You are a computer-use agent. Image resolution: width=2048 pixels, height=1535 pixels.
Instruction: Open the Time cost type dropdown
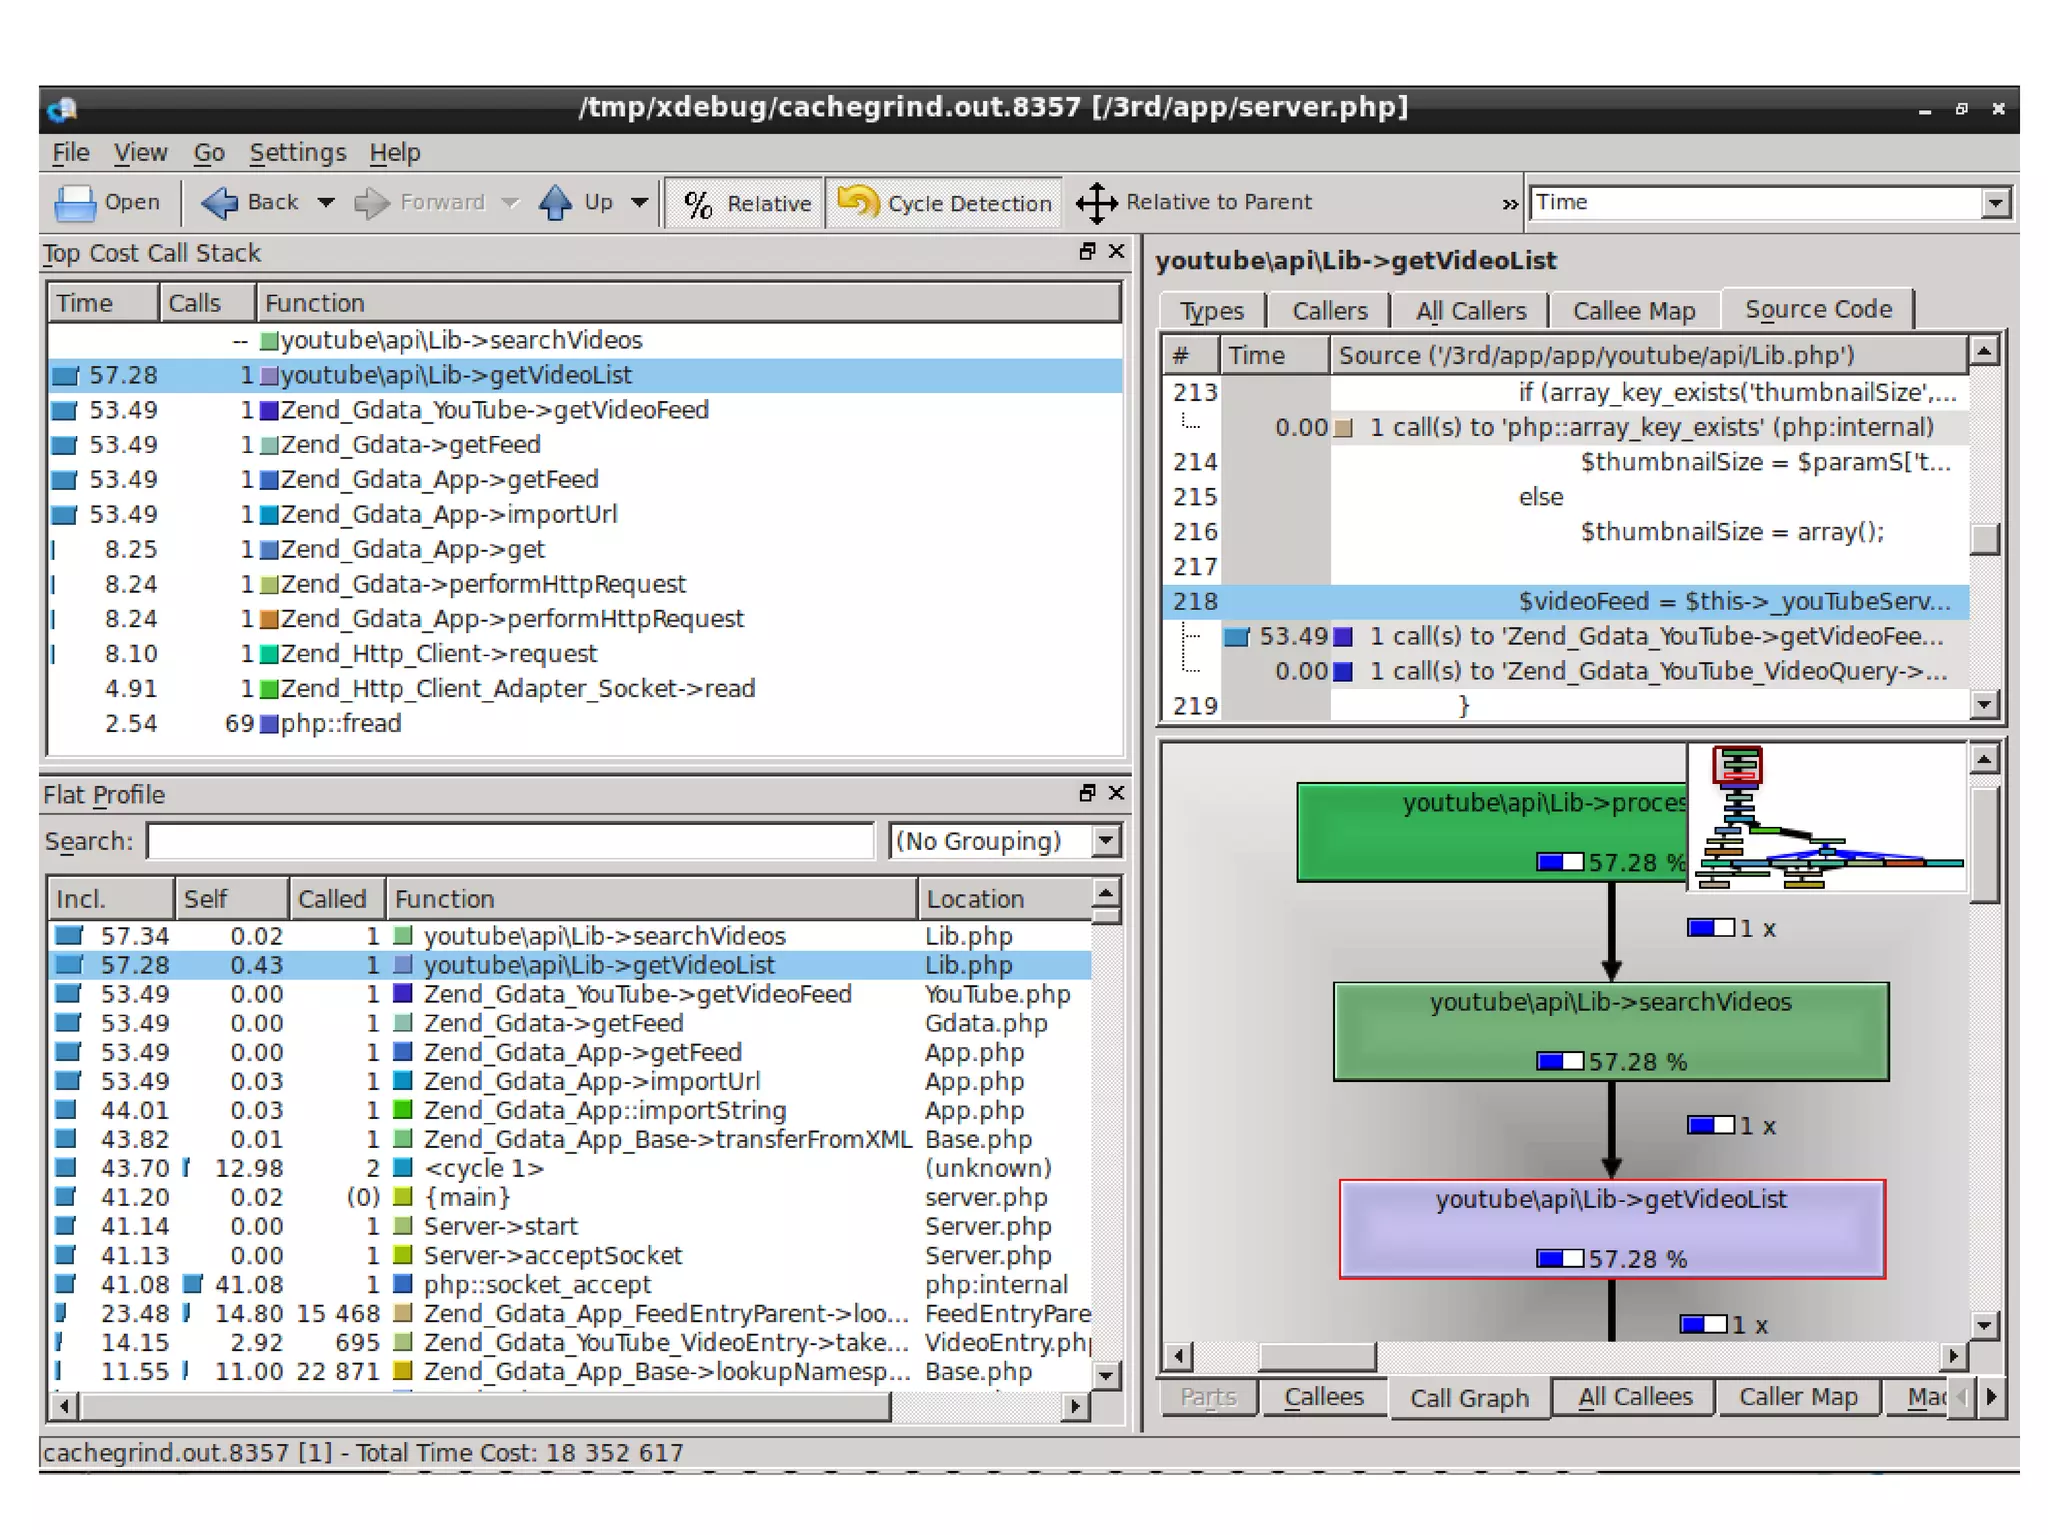(1994, 203)
